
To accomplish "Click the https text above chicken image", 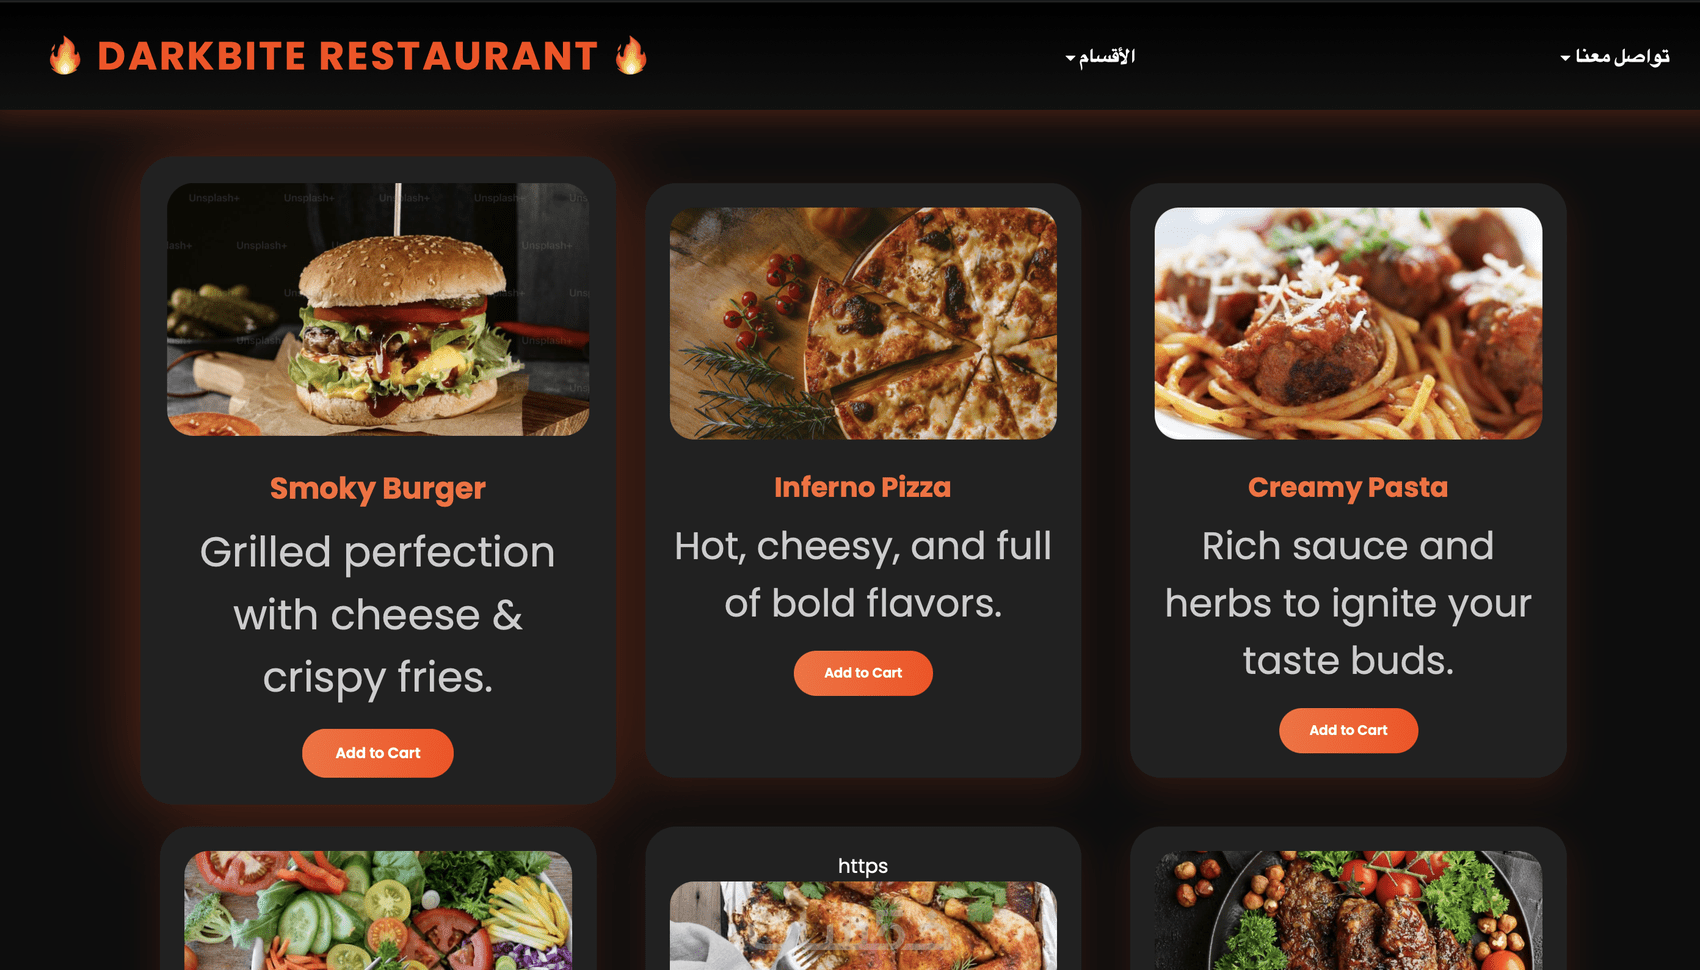I will pos(863,866).
